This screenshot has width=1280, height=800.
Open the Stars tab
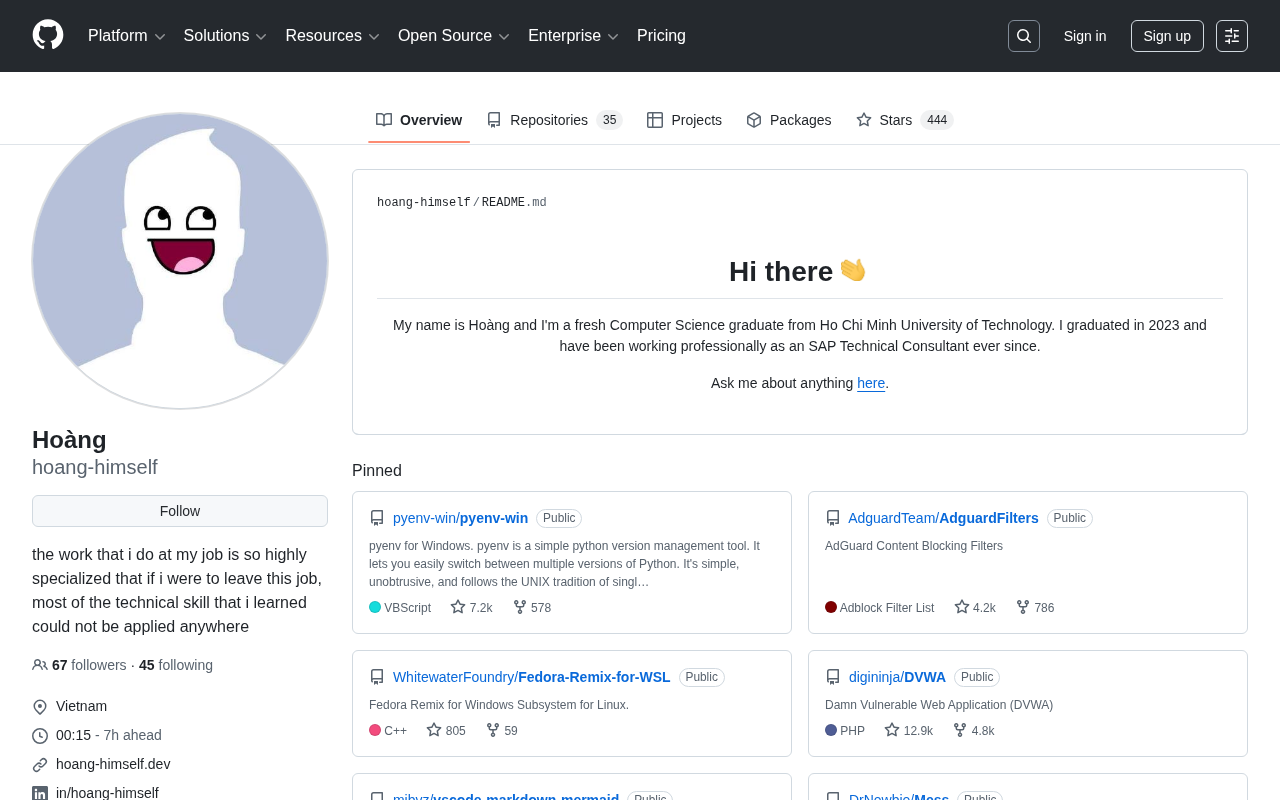pyautogui.click(x=903, y=120)
